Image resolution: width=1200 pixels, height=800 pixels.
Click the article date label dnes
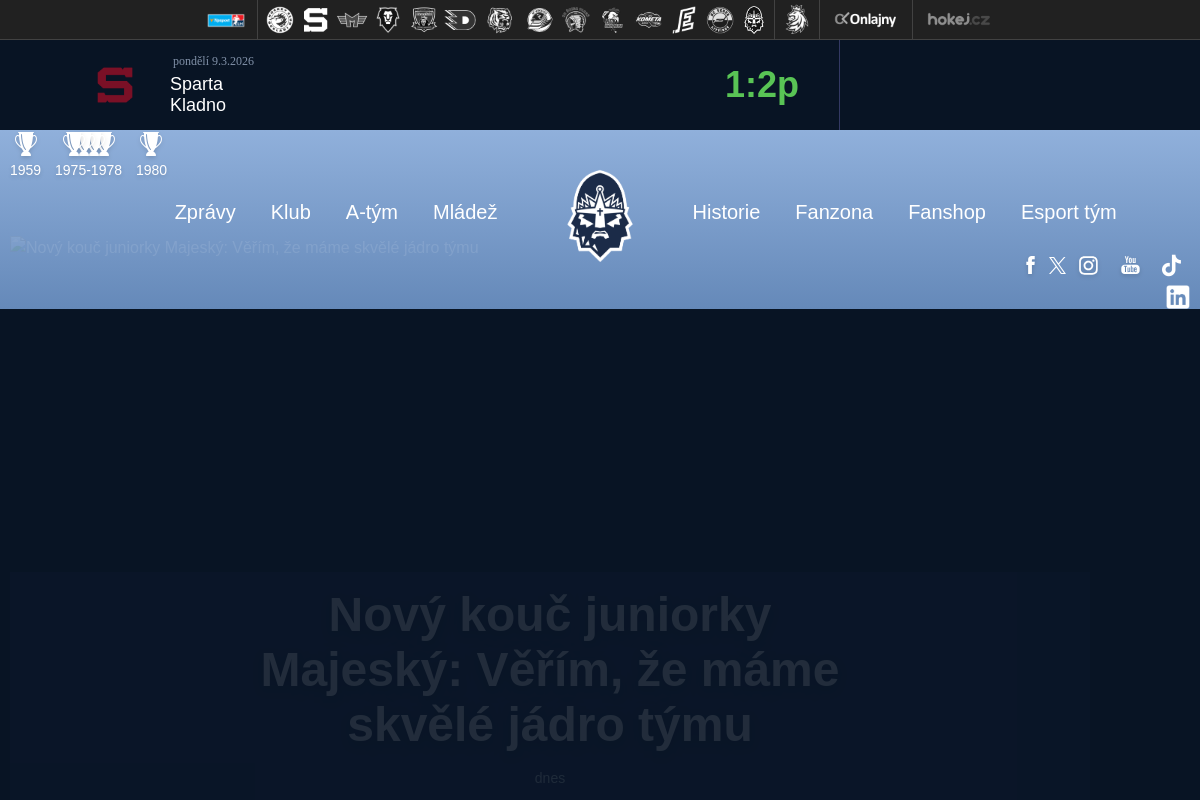[x=550, y=778]
